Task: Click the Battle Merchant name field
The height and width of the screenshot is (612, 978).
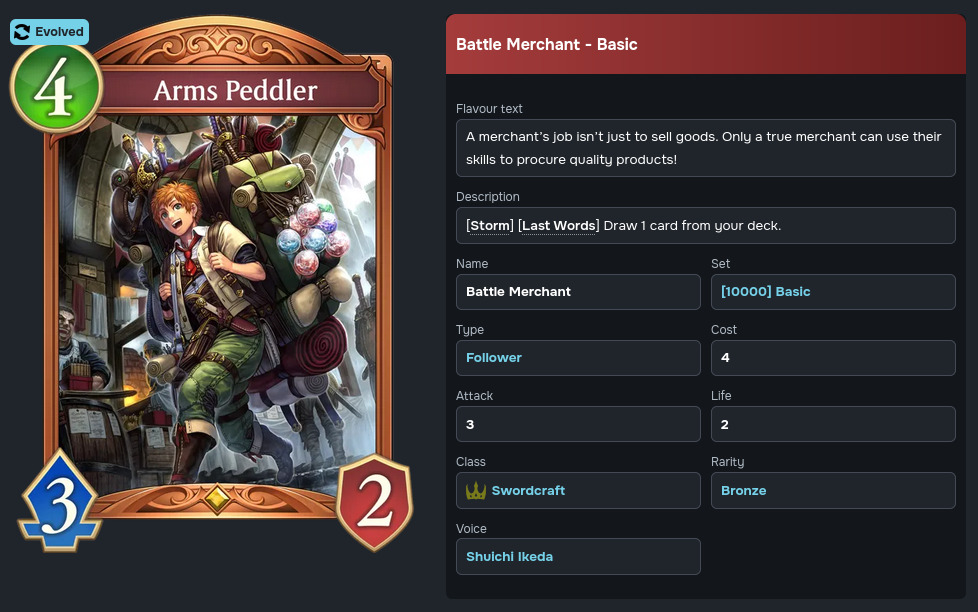Action: tap(578, 292)
